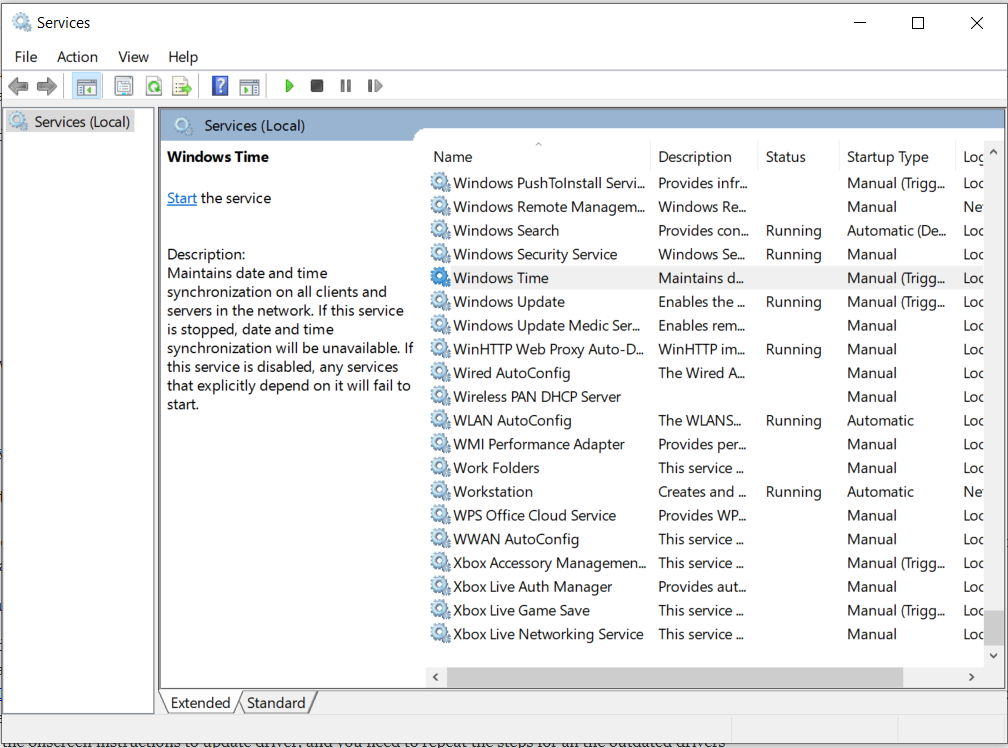Click 'Maintains d...' description of Windows Time

pyautogui.click(x=701, y=278)
